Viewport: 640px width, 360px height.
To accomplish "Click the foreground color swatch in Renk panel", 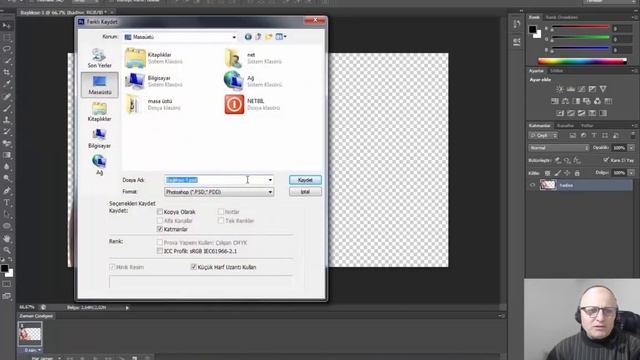I will 533,29.
